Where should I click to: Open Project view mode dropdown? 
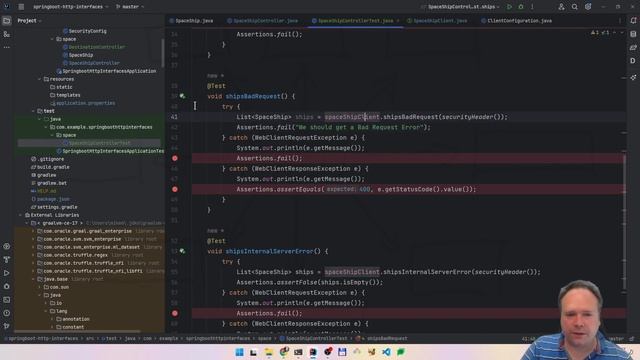[29, 20]
